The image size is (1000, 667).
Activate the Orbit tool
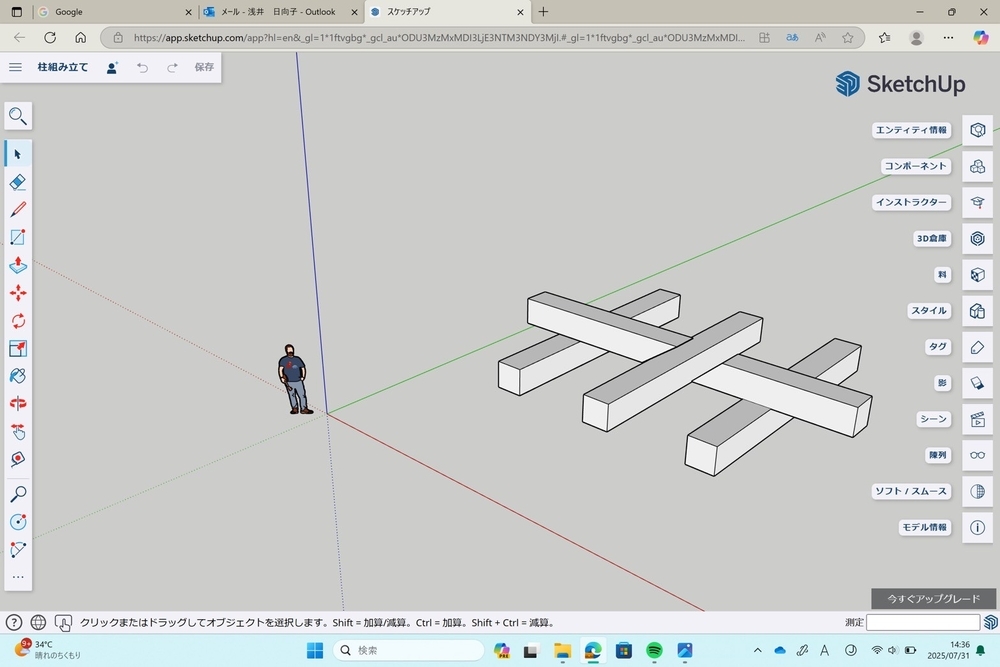click(18, 404)
